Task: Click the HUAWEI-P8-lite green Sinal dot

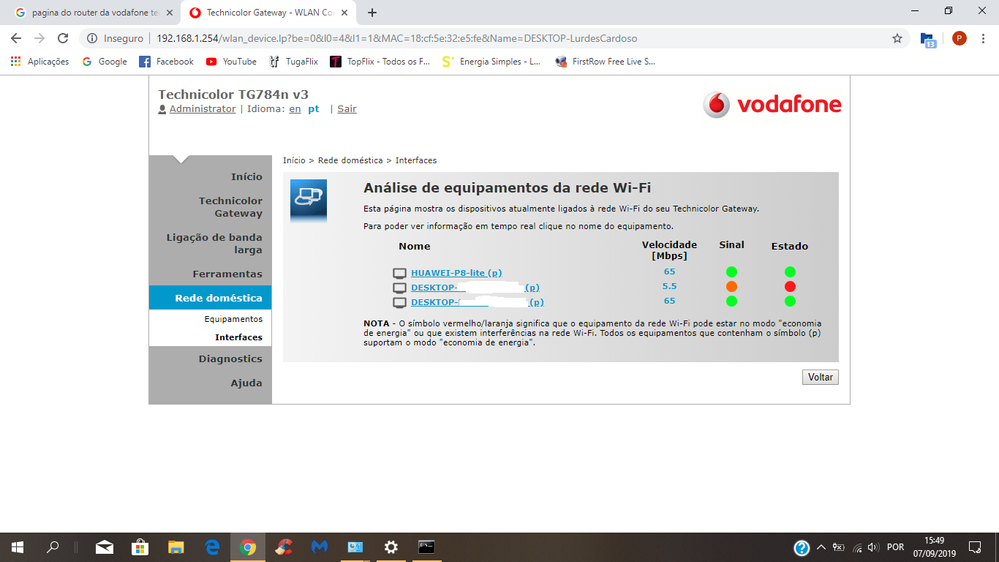Action: click(731, 272)
